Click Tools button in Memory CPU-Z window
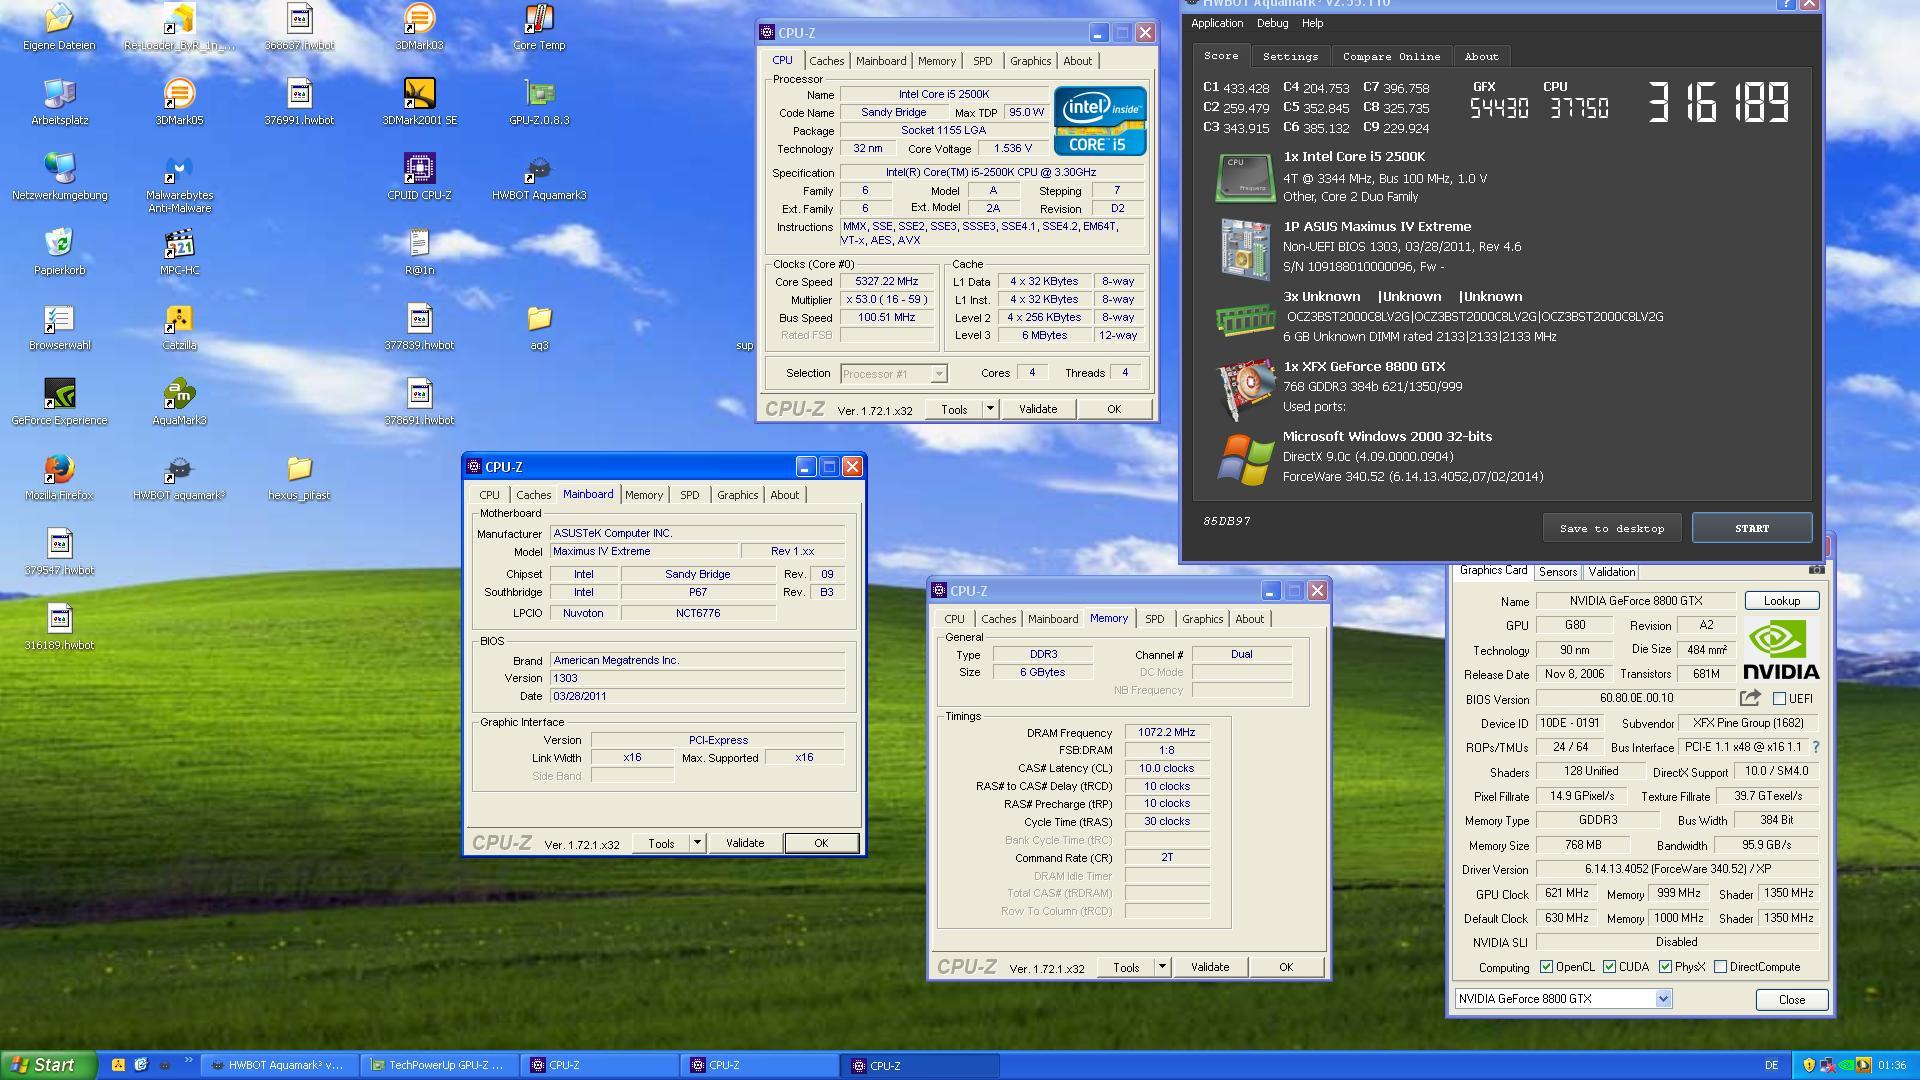 tap(1126, 967)
